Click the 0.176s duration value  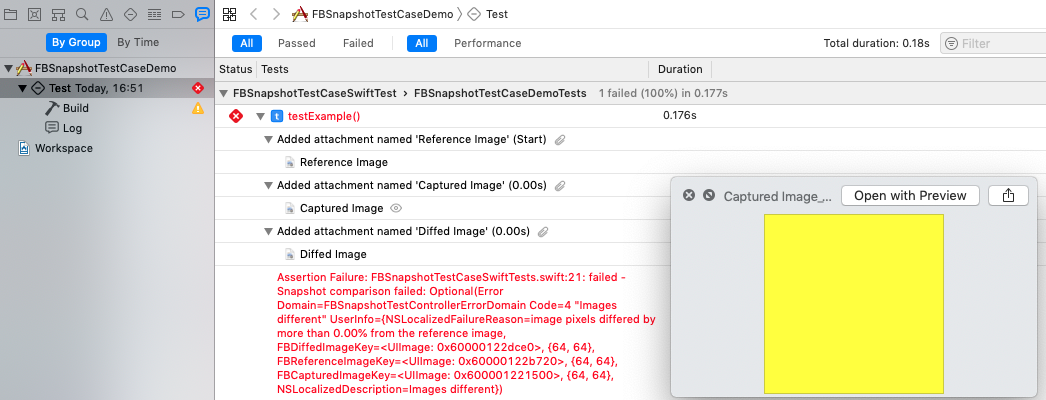point(680,116)
